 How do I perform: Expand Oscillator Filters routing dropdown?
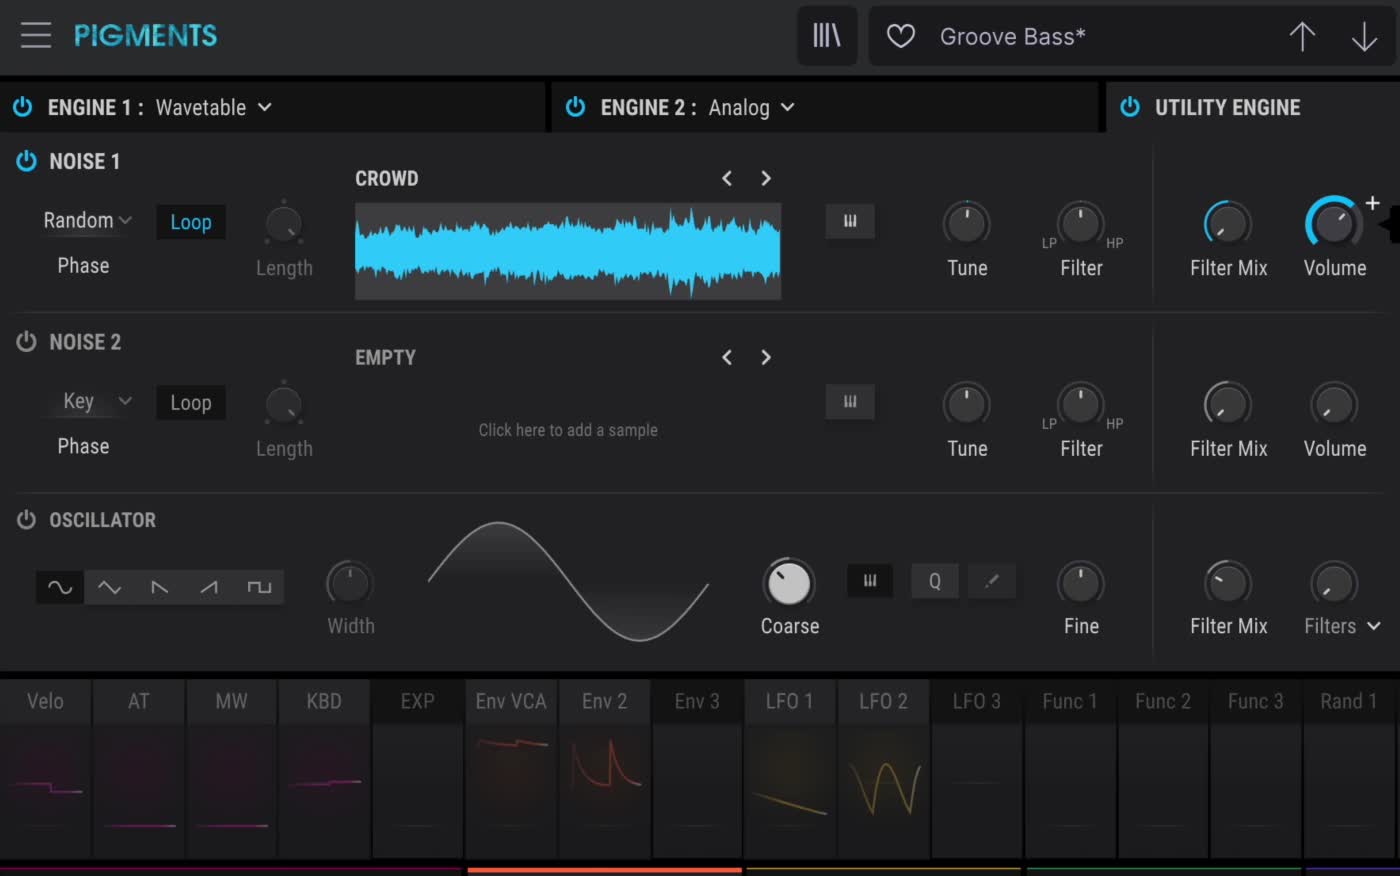[1342, 626]
